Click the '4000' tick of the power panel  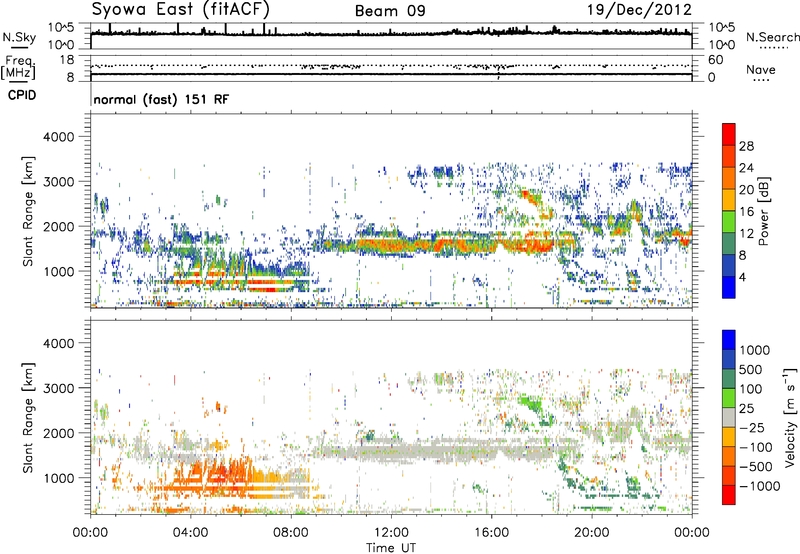pyautogui.click(x=58, y=137)
